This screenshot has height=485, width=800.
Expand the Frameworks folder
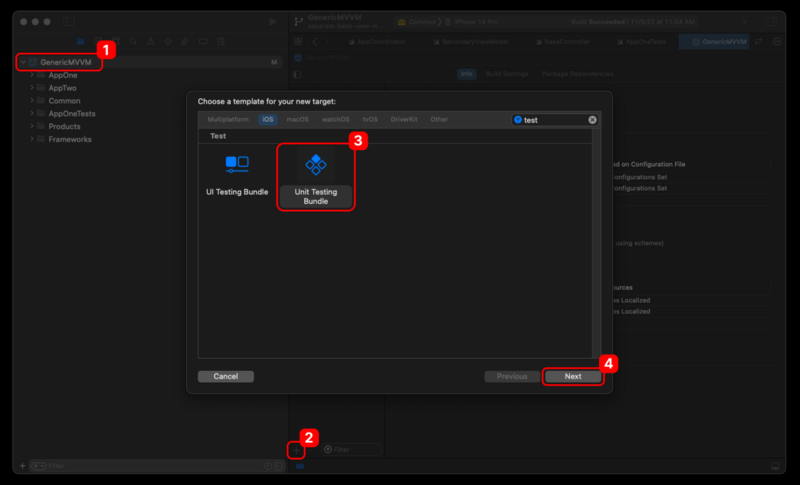(31, 140)
